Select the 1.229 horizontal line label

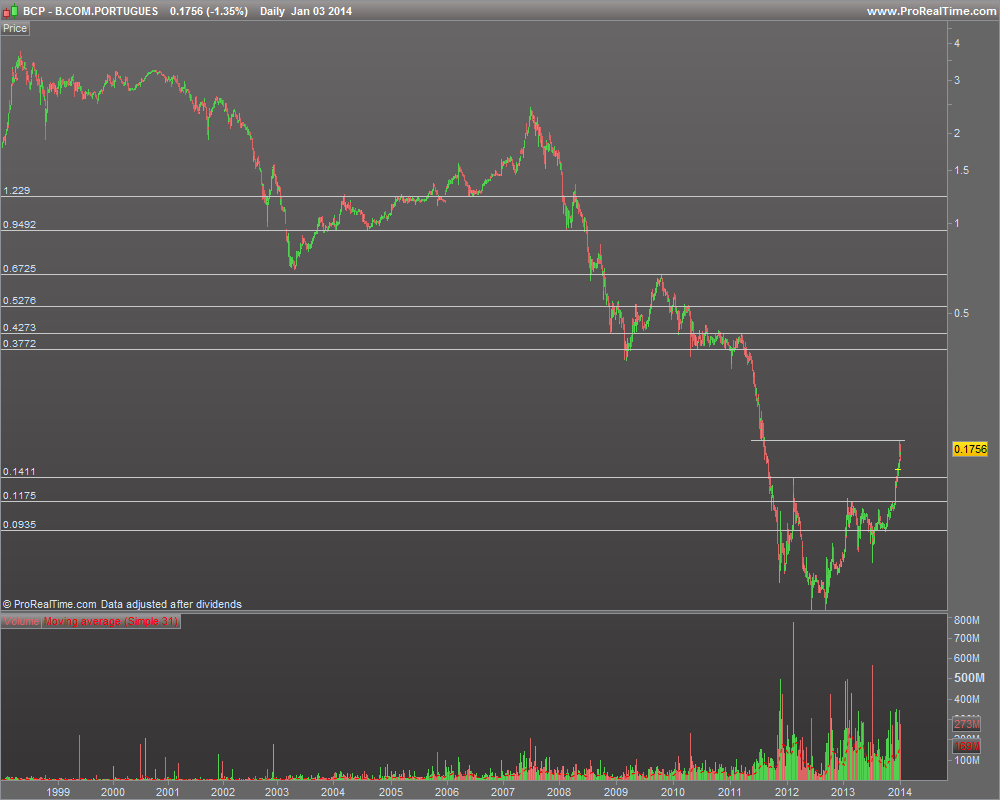(17, 191)
